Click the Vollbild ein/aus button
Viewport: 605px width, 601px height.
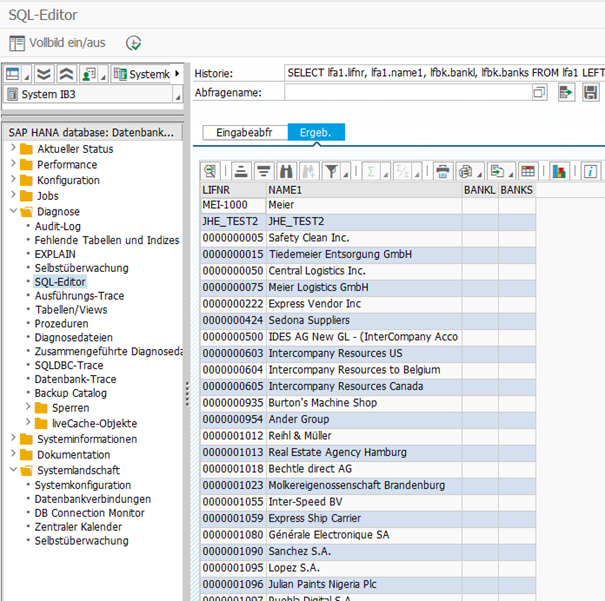[x=58, y=43]
